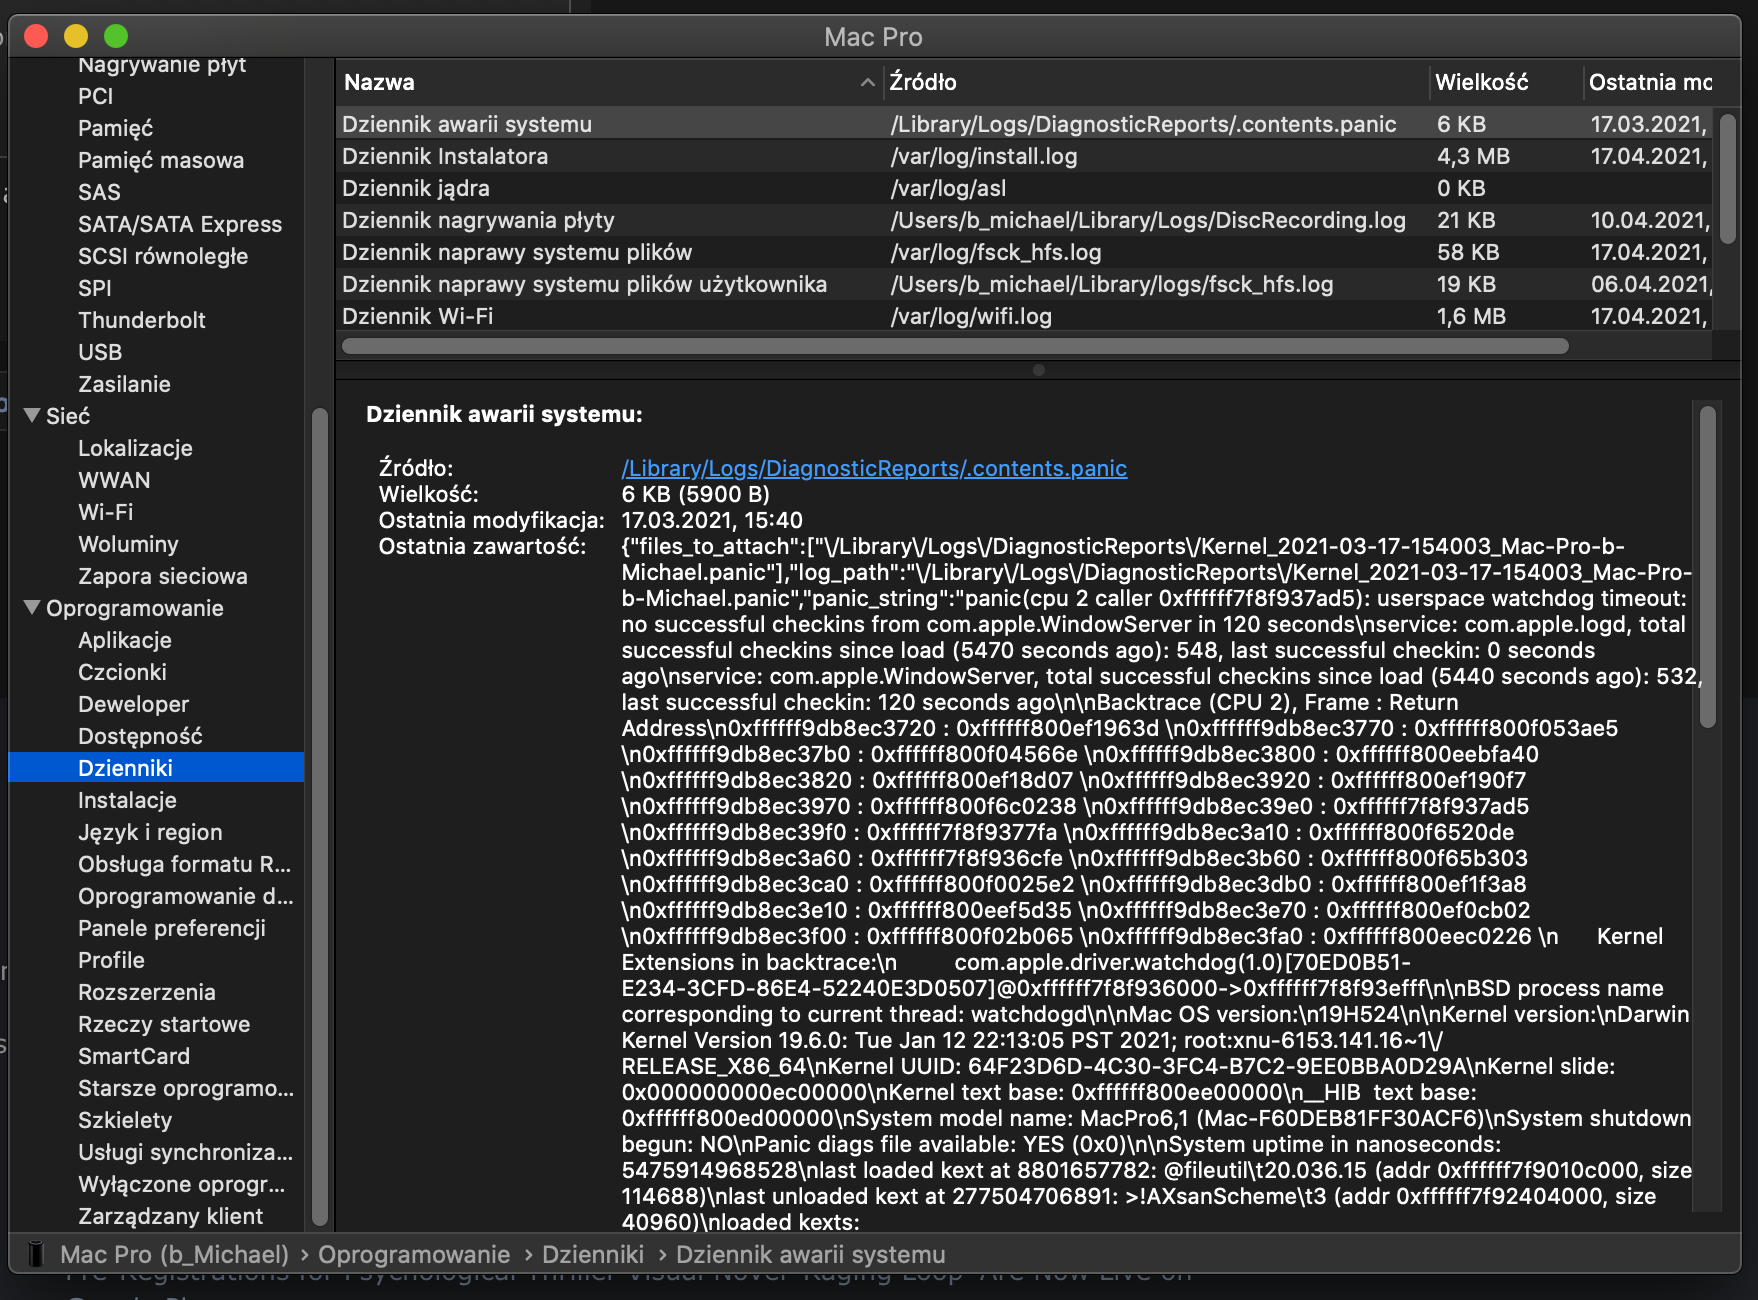1758x1300 pixels.
Task: Open Starsze oprogramo... in the sidebar
Action: tap(186, 1088)
